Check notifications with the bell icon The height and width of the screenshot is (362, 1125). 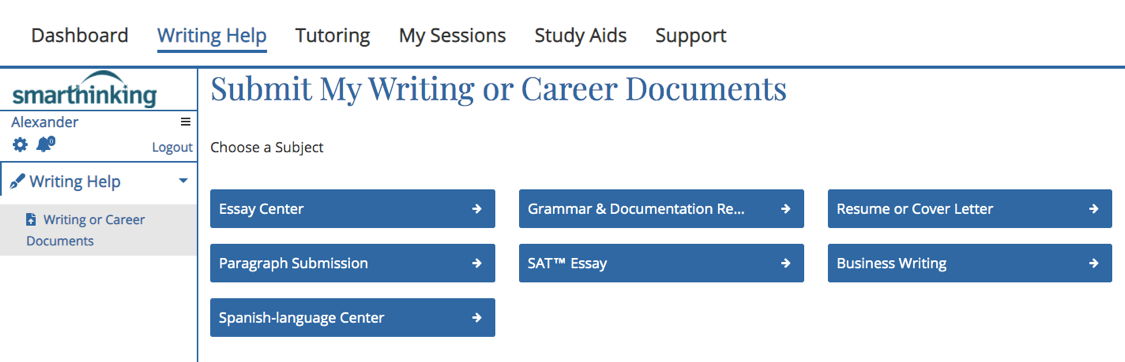click(x=44, y=145)
